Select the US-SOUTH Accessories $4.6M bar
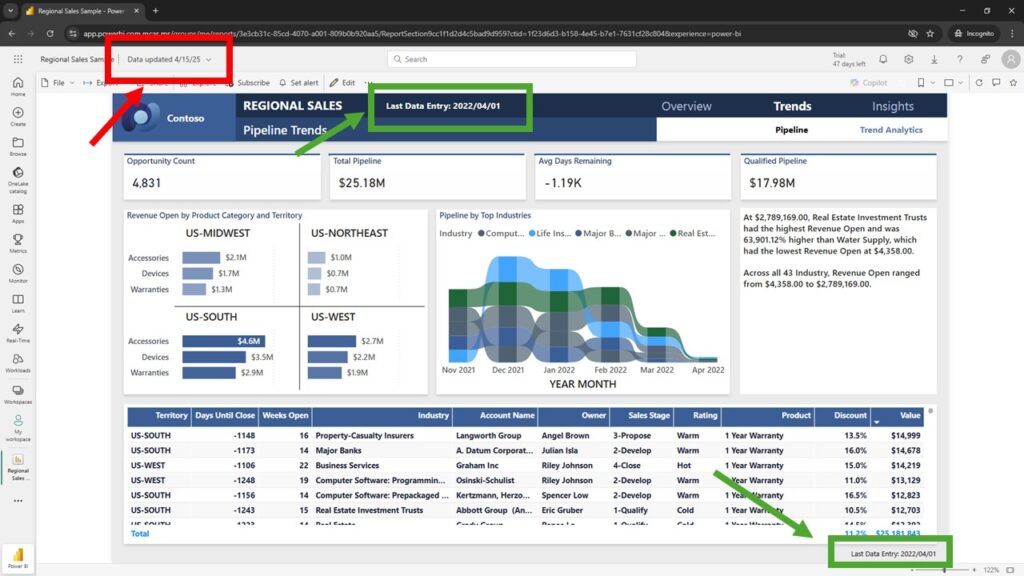This screenshot has width=1024, height=576. click(x=223, y=341)
